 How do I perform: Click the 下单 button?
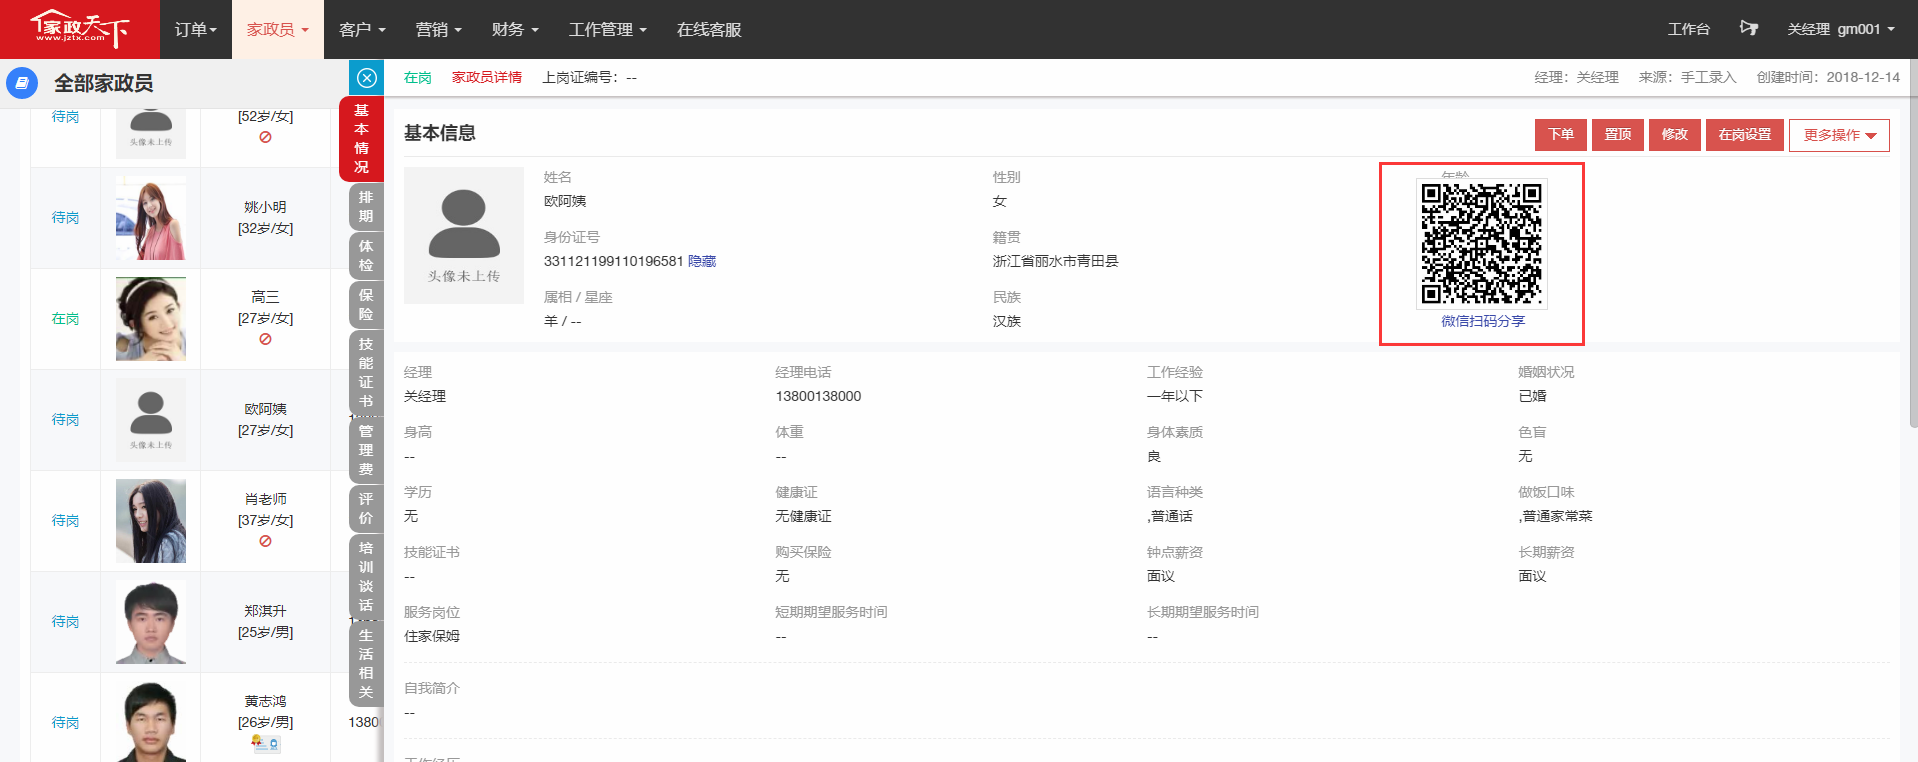(x=1560, y=134)
